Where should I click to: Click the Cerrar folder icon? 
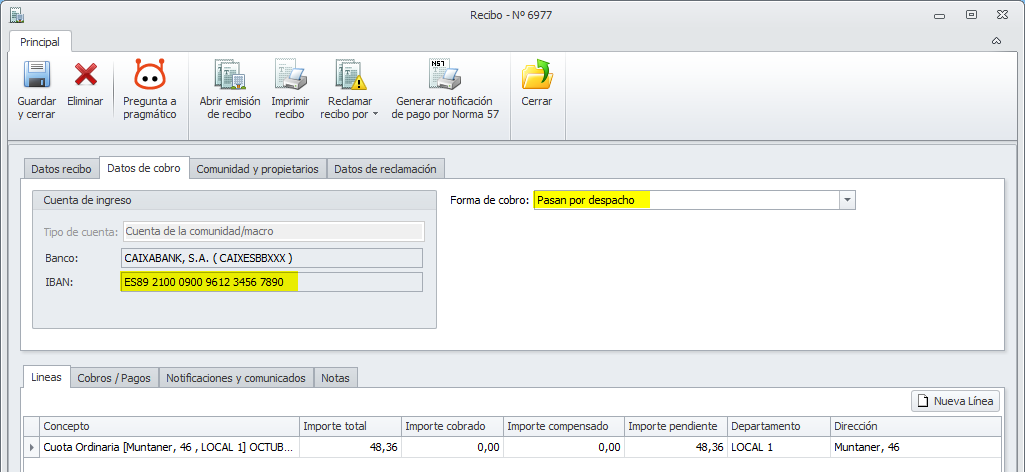537,75
